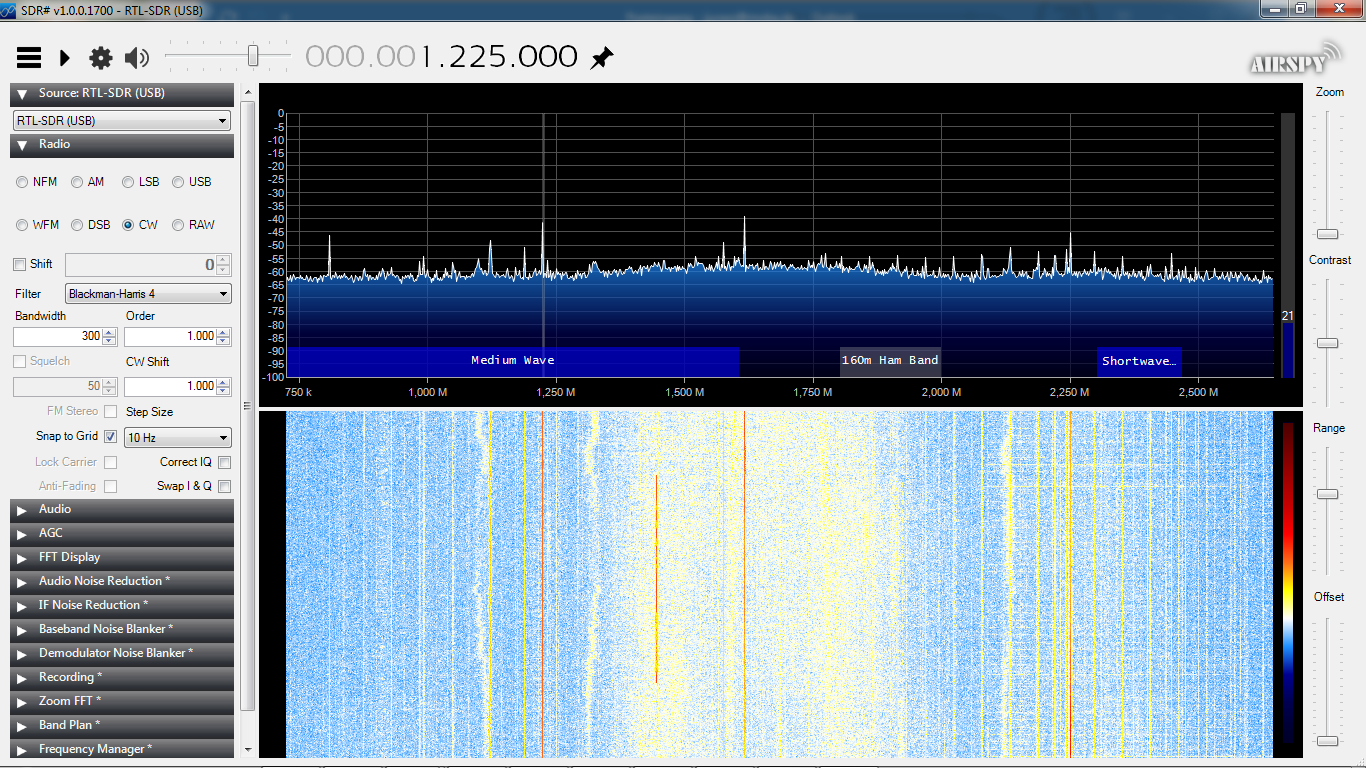Adjust the Contrast slider

click(x=1327, y=343)
